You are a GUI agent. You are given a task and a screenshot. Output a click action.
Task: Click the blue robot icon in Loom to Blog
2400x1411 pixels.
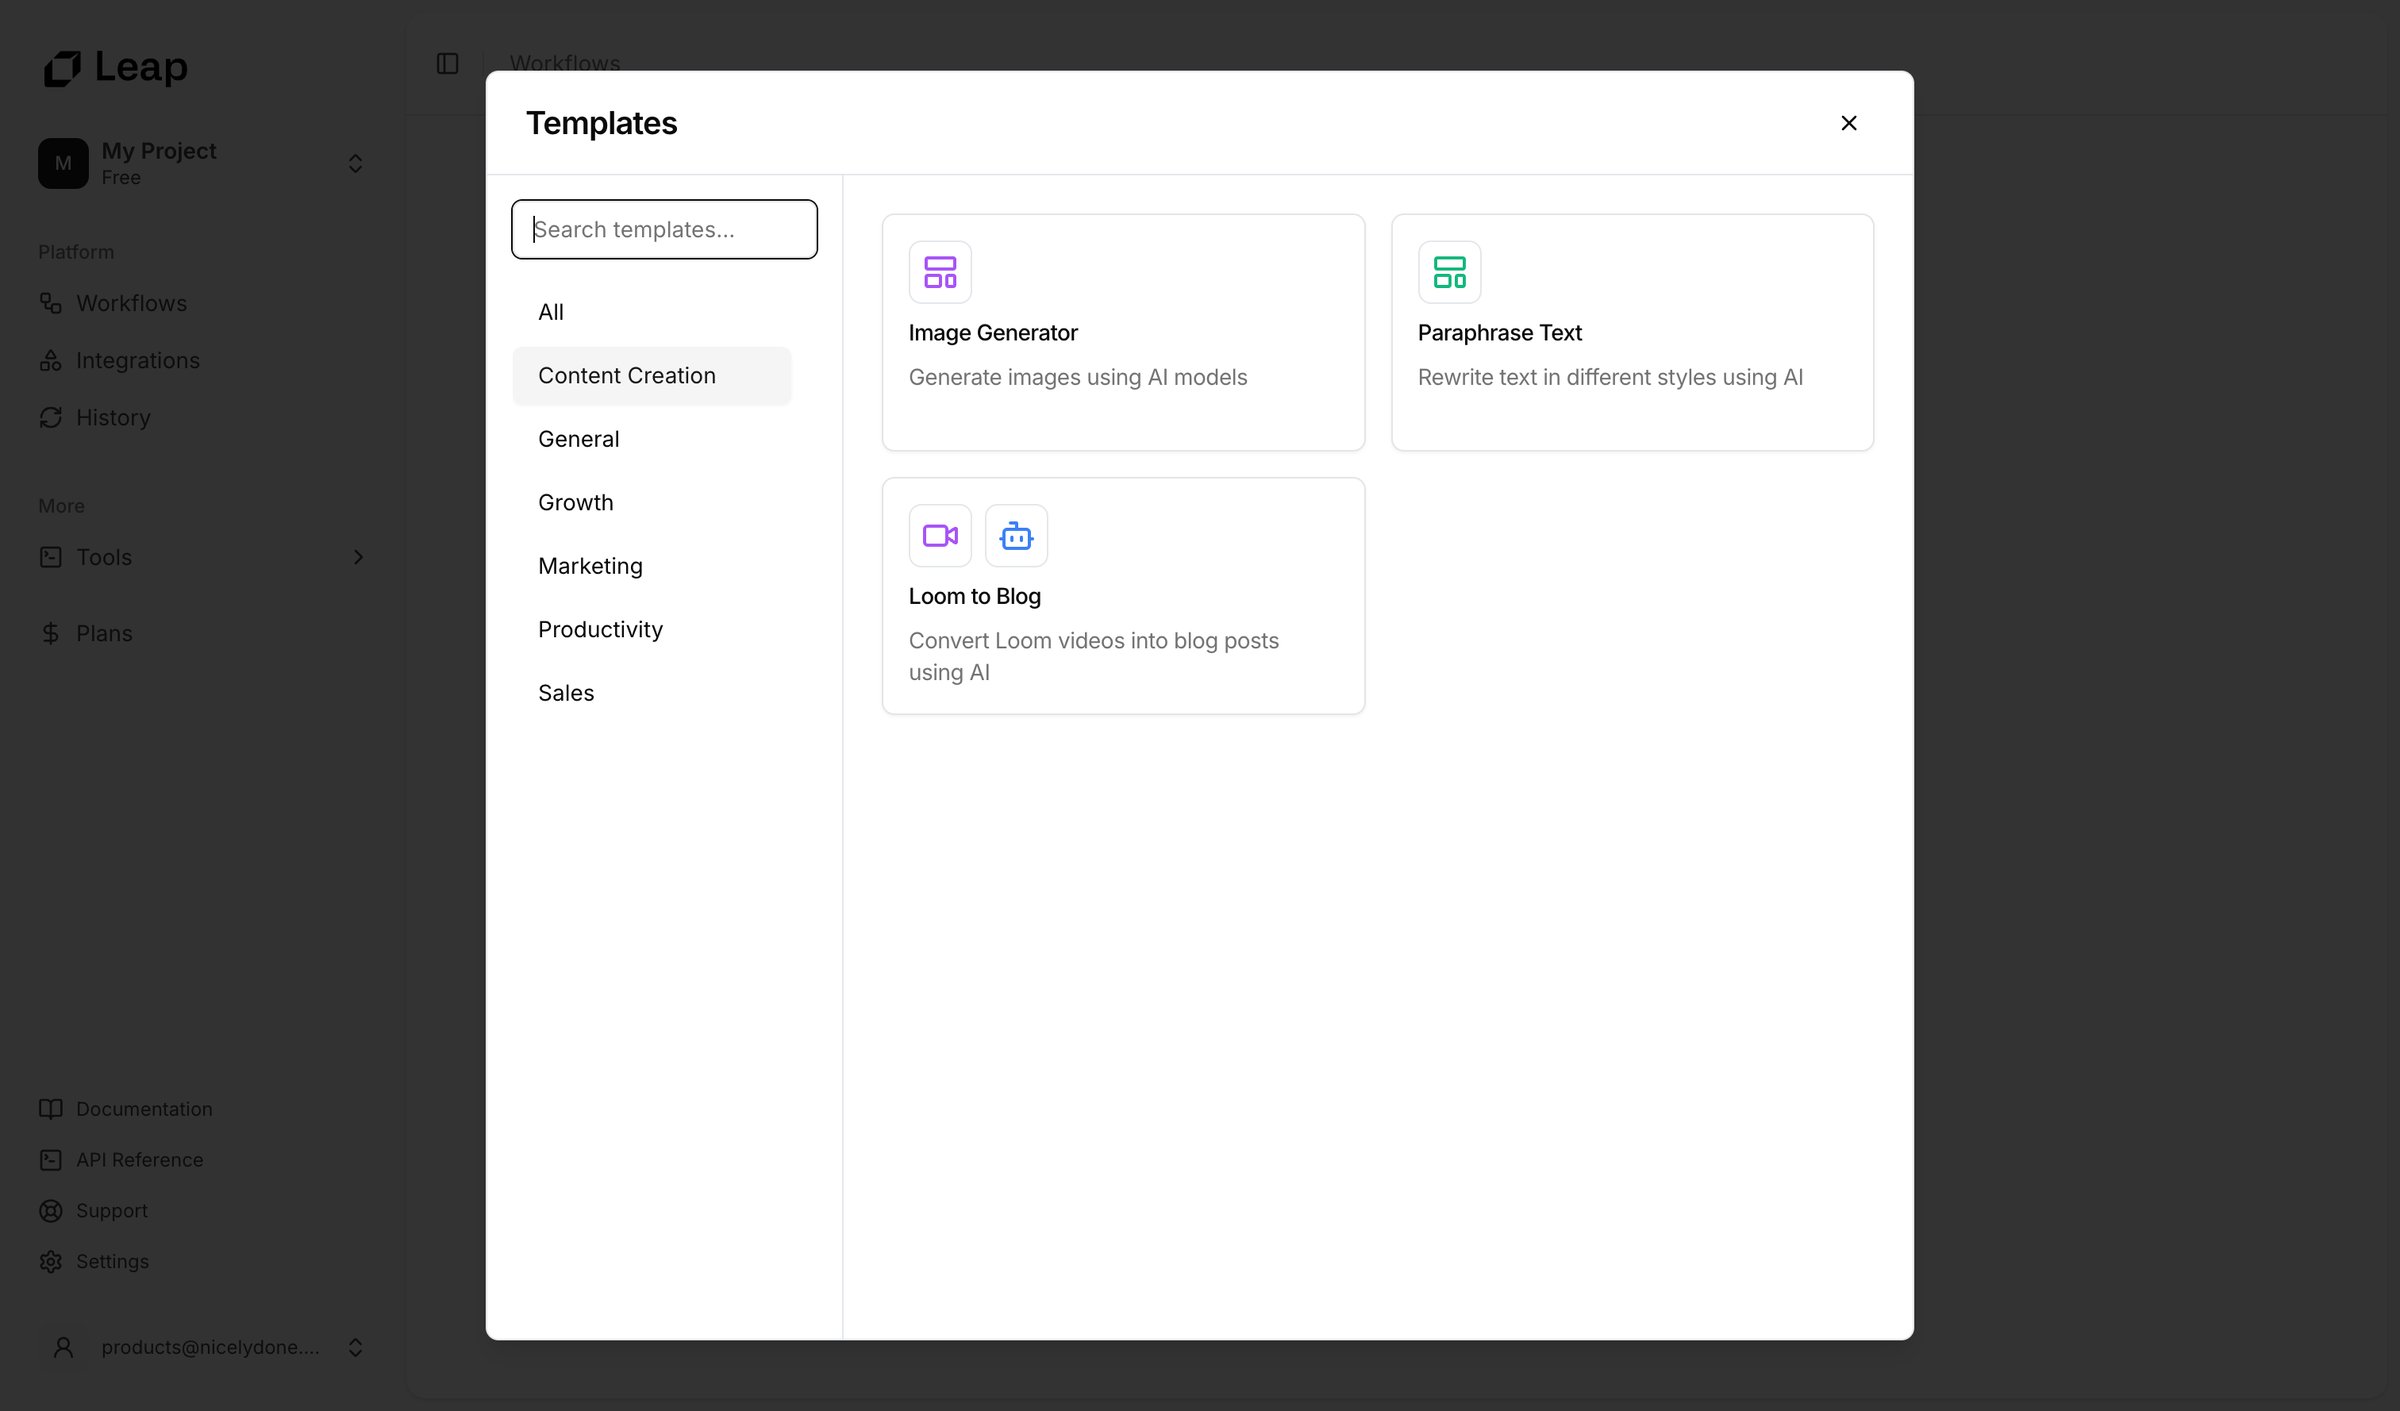pyautogui.click(x=1016, y=536)
